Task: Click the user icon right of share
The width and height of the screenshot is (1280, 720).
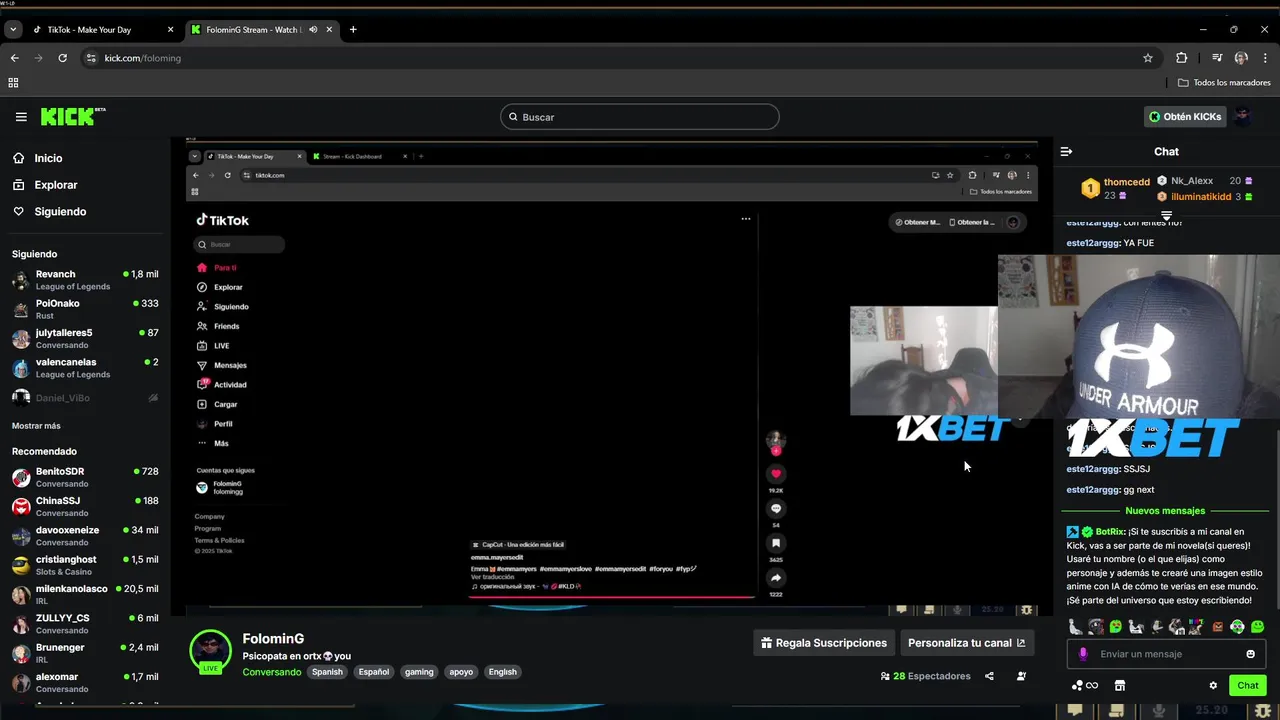Action: point(1021,676)
